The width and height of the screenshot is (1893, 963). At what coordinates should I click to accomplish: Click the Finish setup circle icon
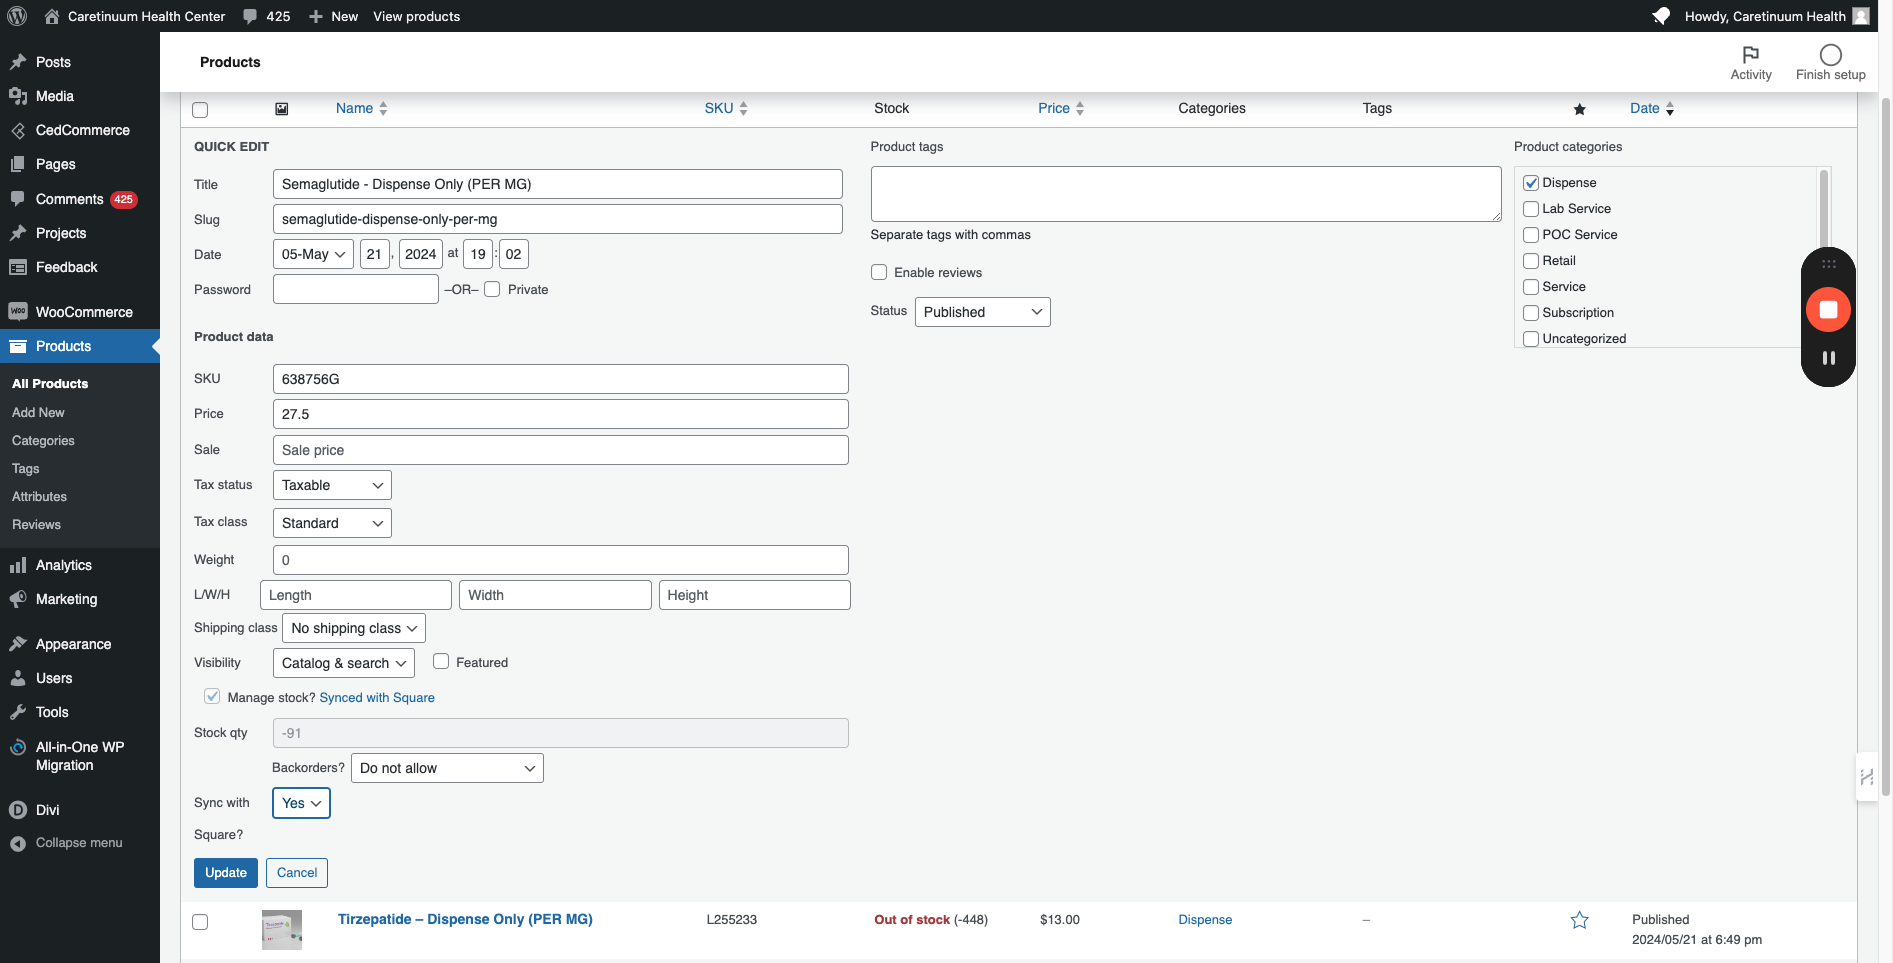click(x=1831, y=55)
